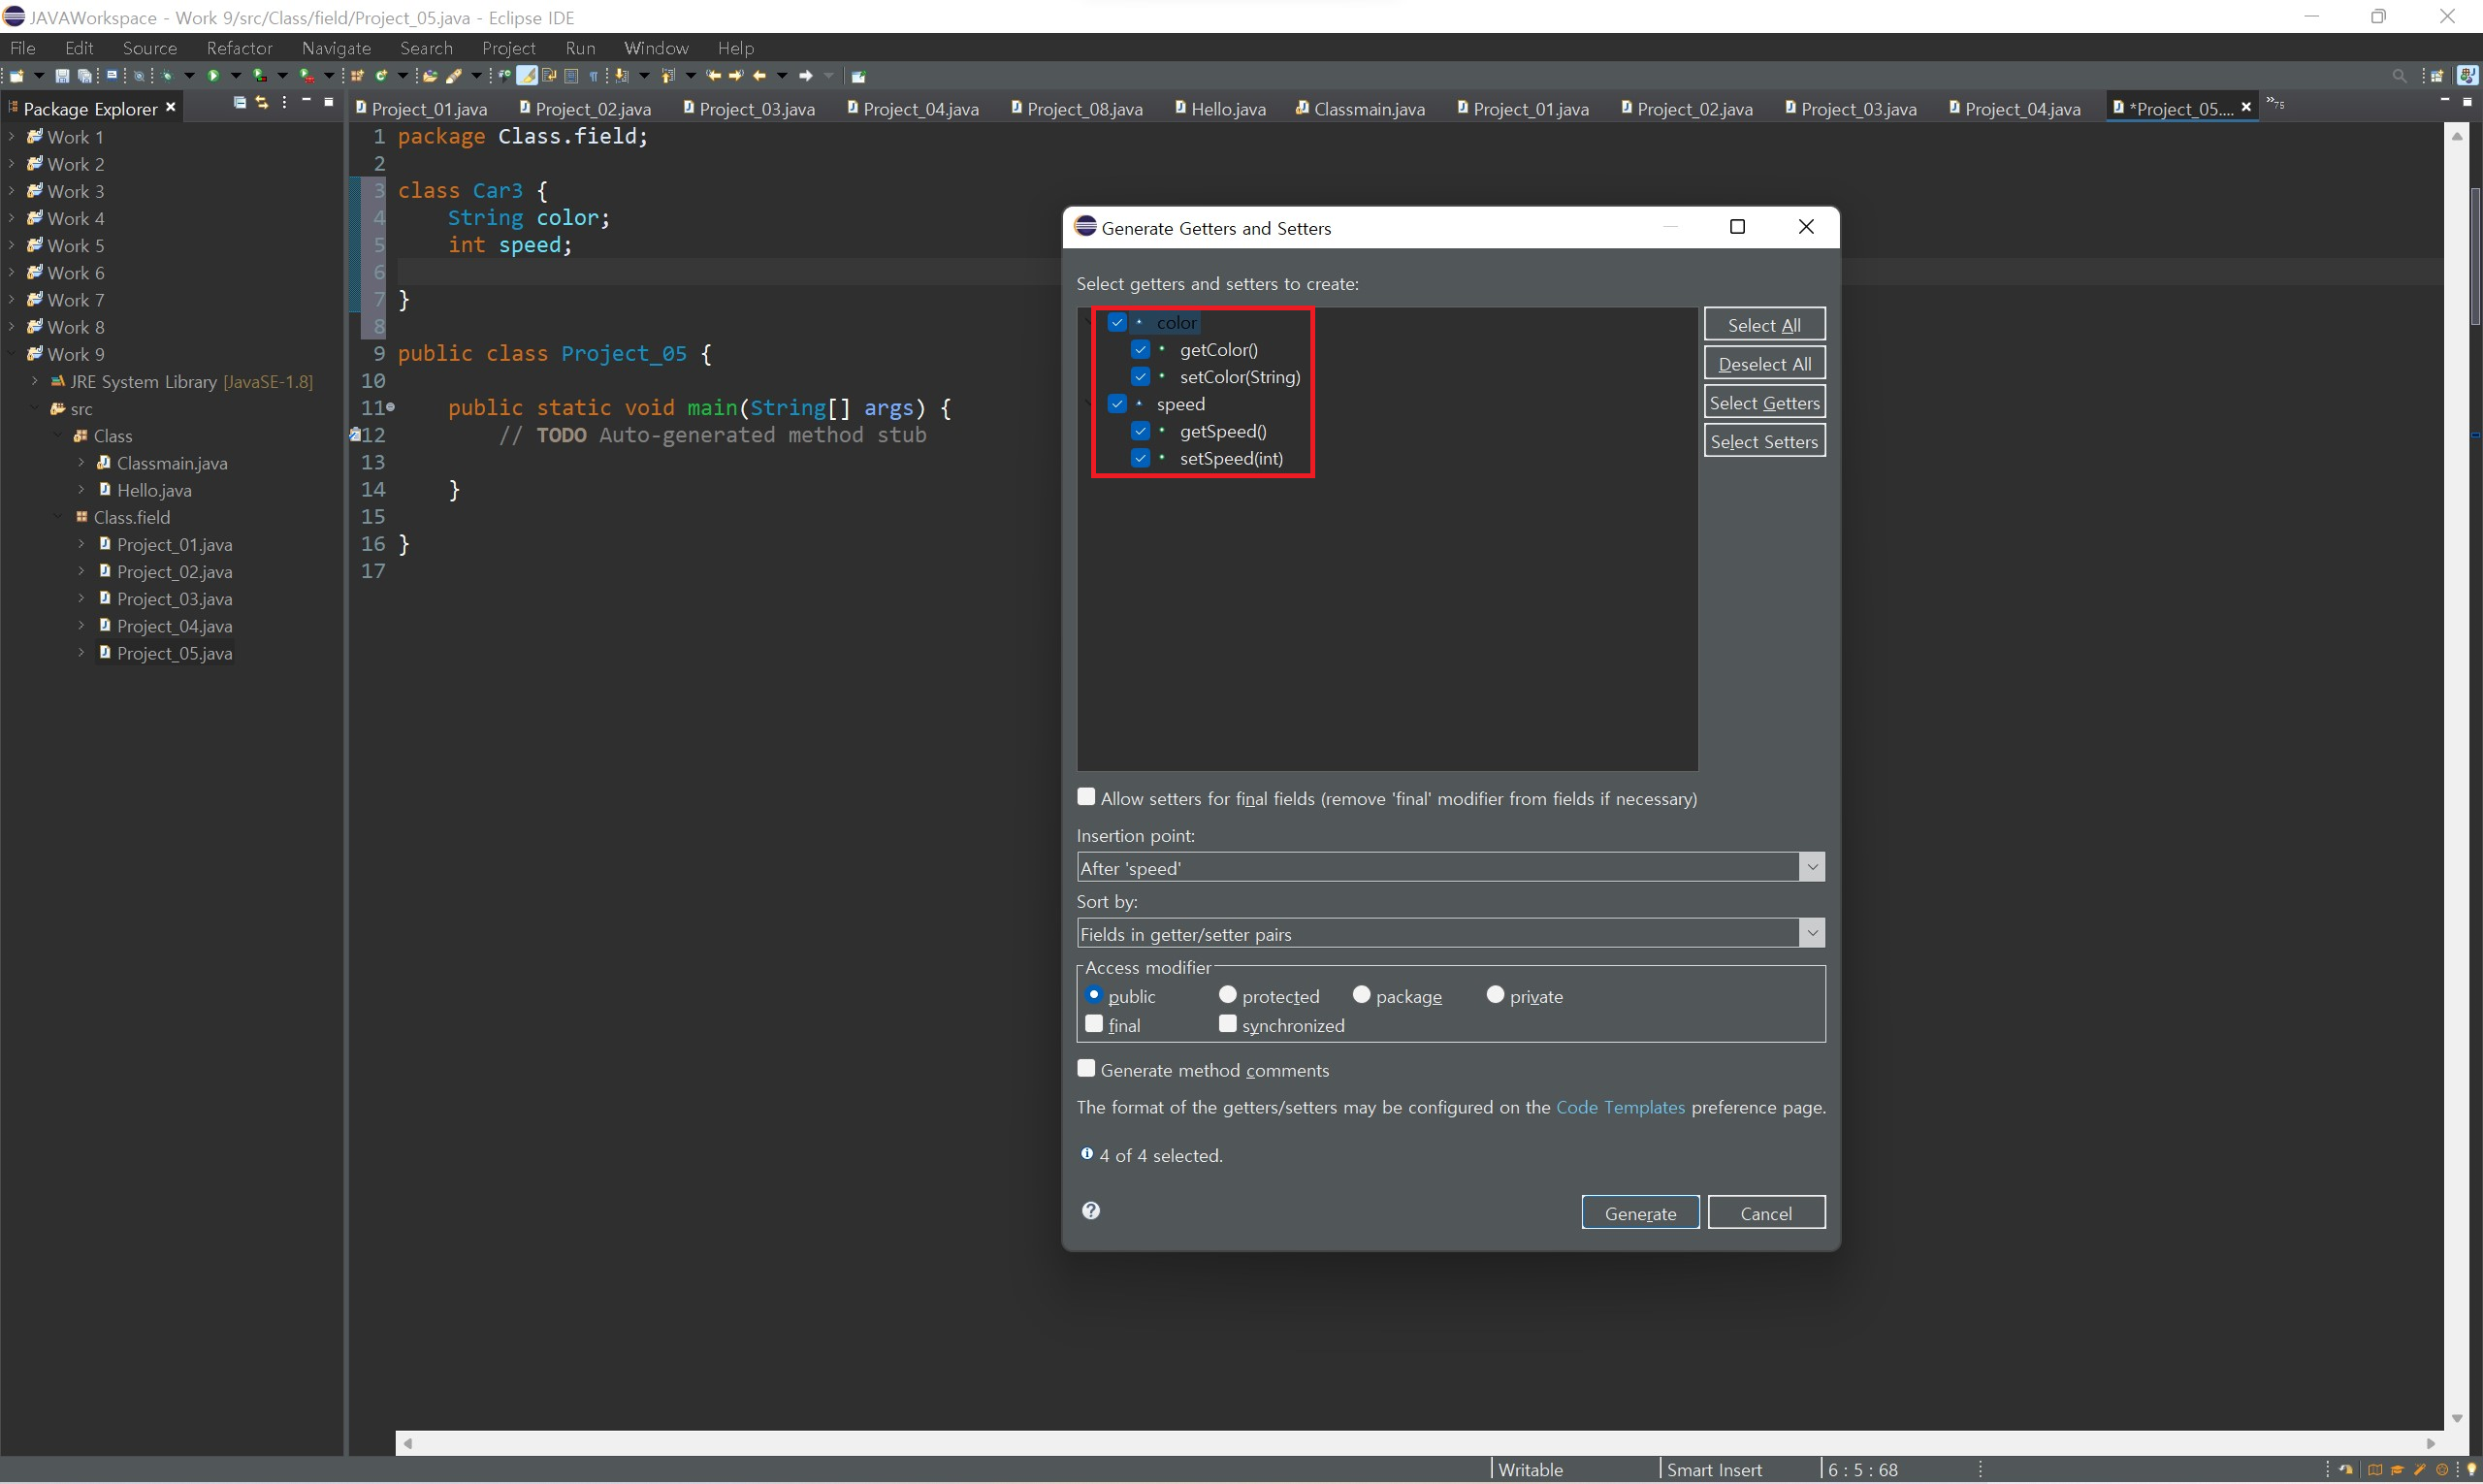Click Collapse All icon in Package Explorer

239,103
